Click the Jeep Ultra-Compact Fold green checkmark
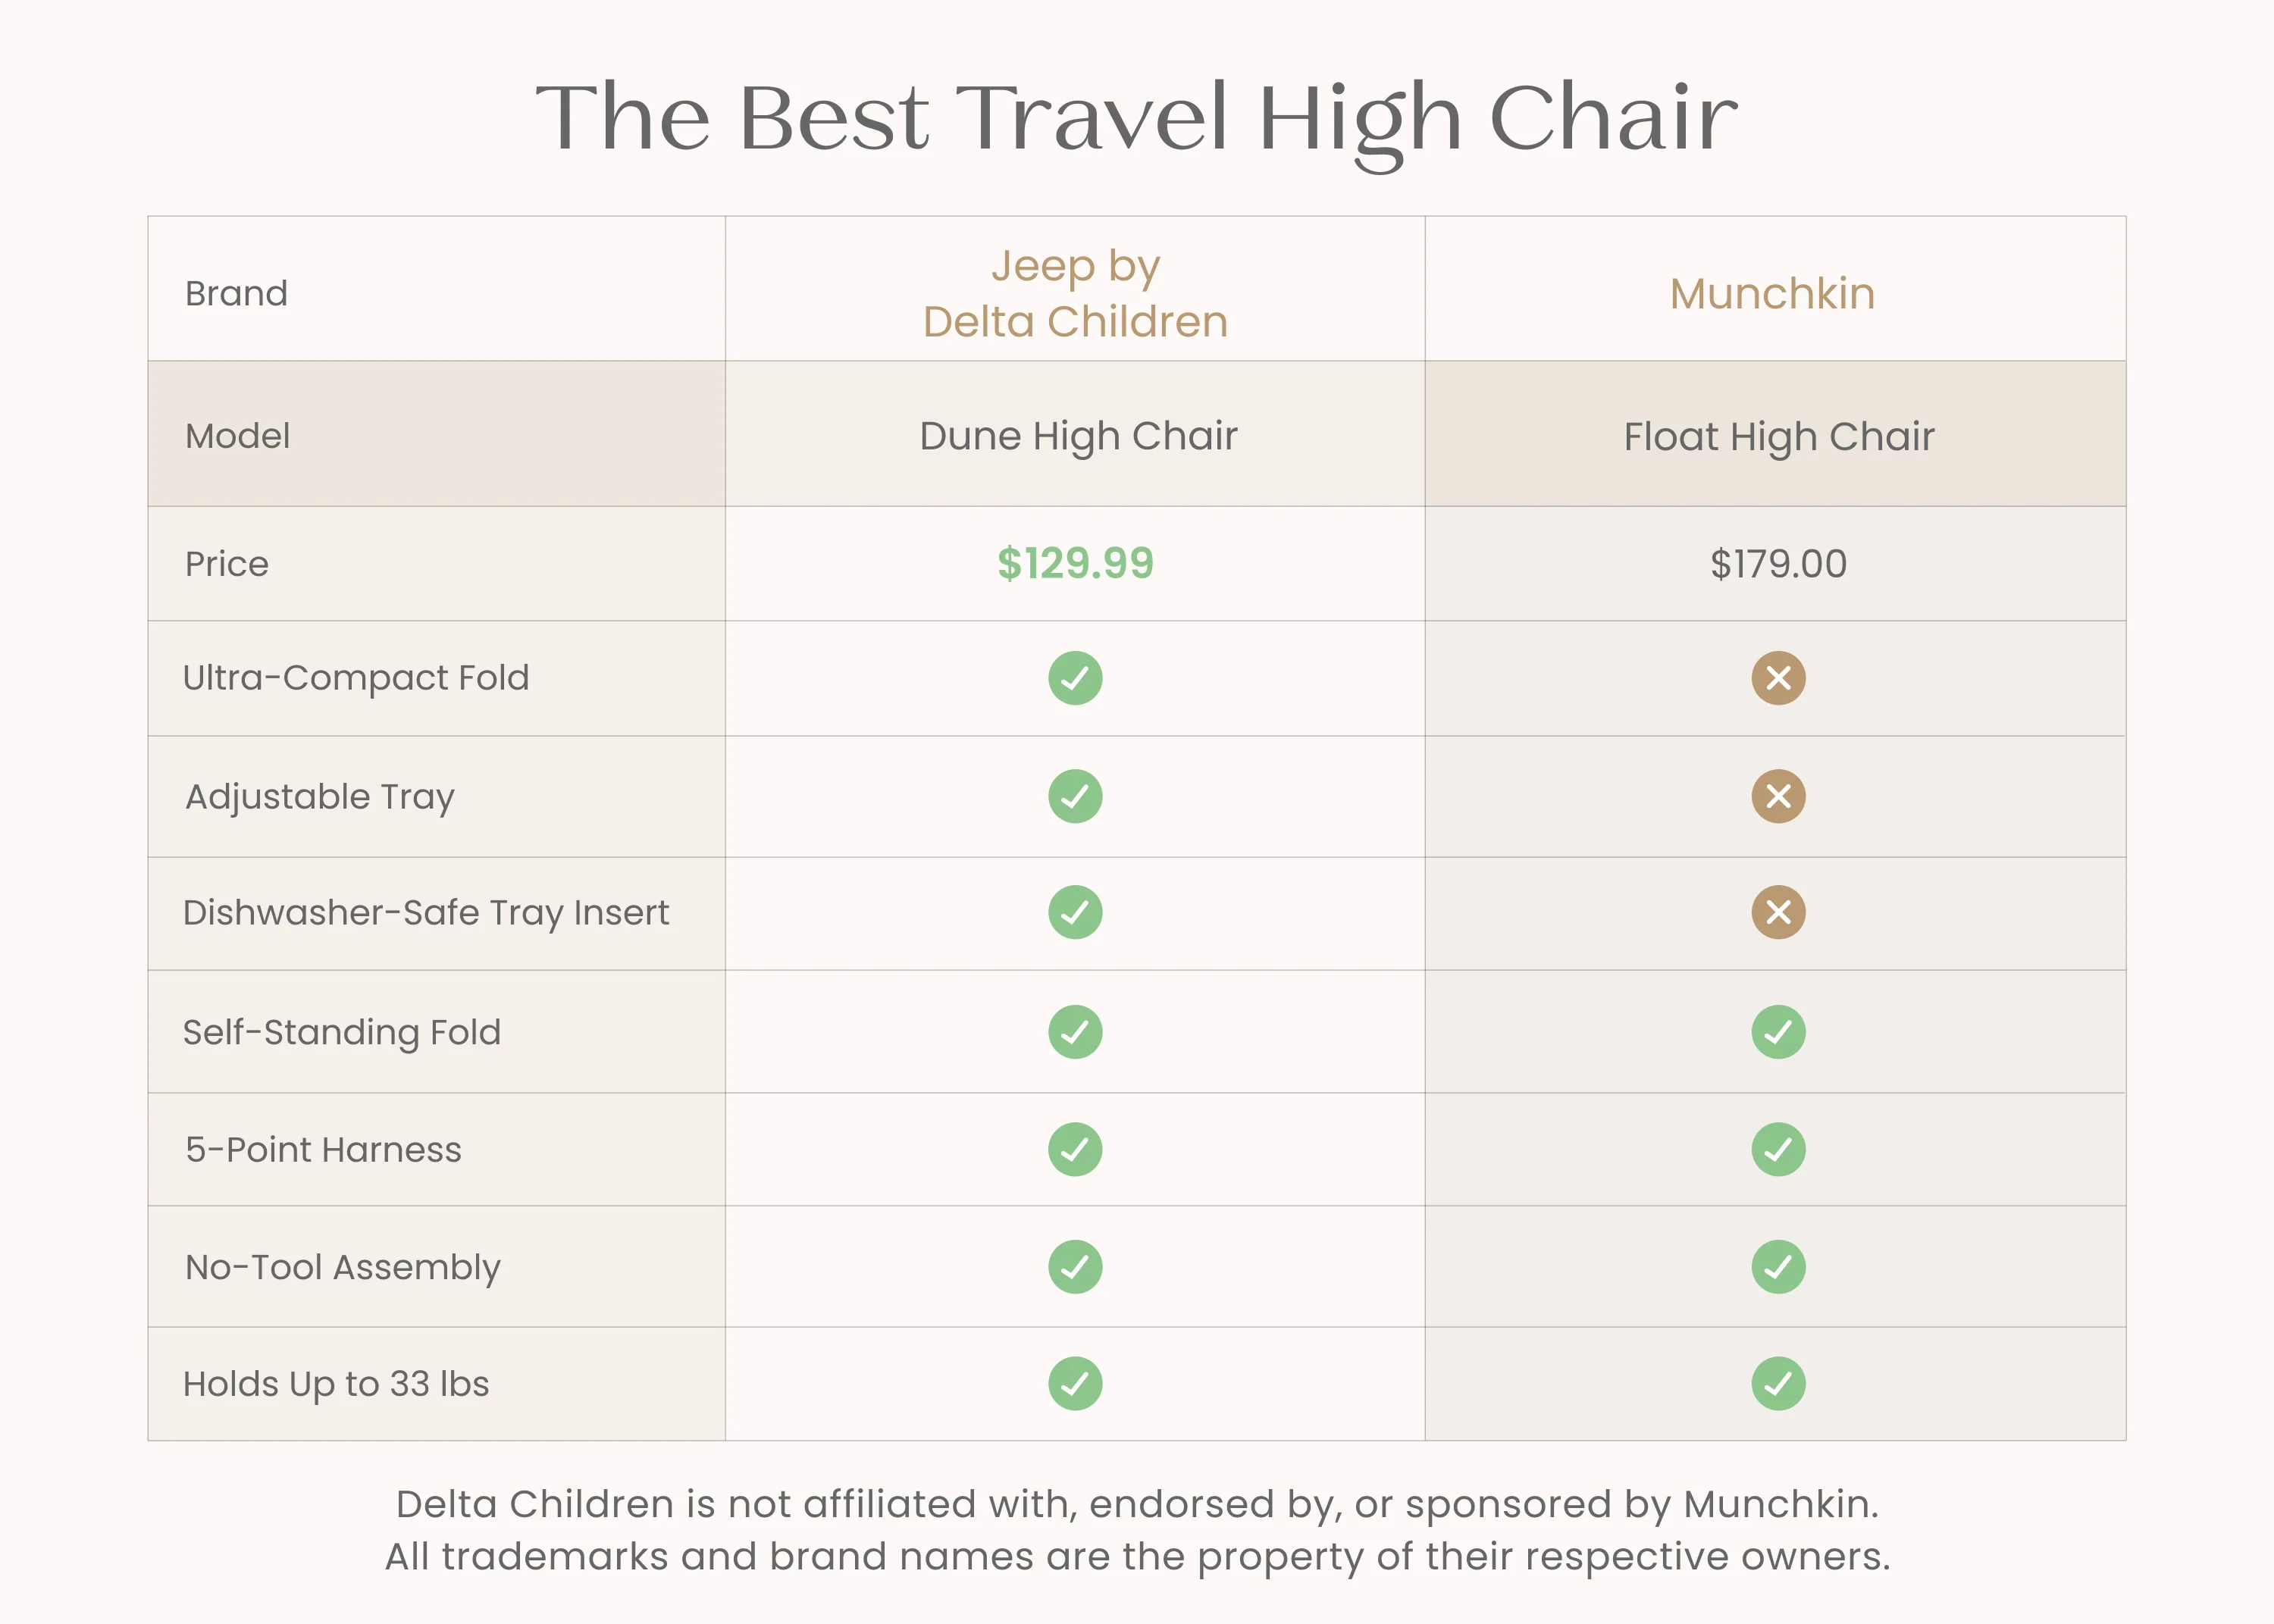 click(1075, 678)
